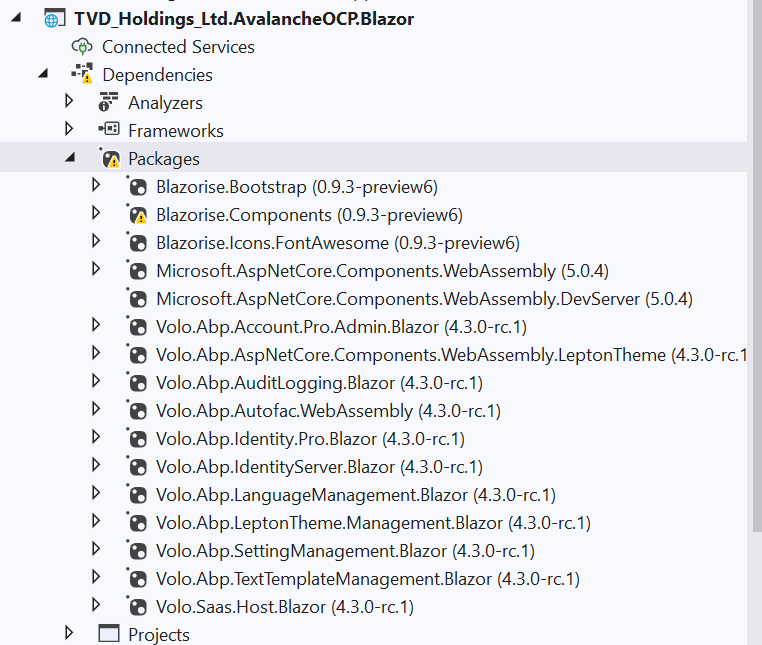Click the Analyzers node icon

(108, 103)
